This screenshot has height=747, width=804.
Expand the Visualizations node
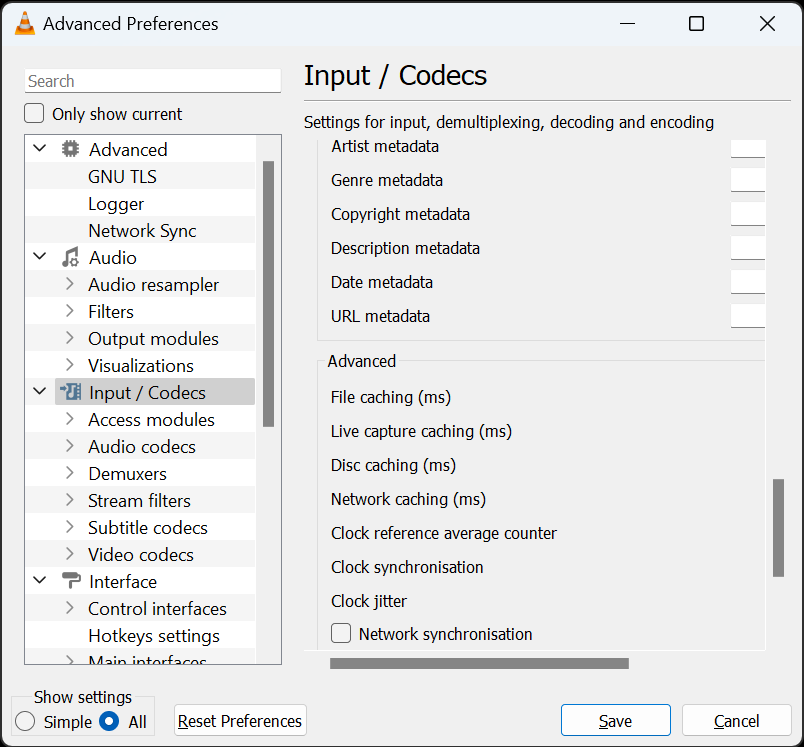[x=70, y=365]
